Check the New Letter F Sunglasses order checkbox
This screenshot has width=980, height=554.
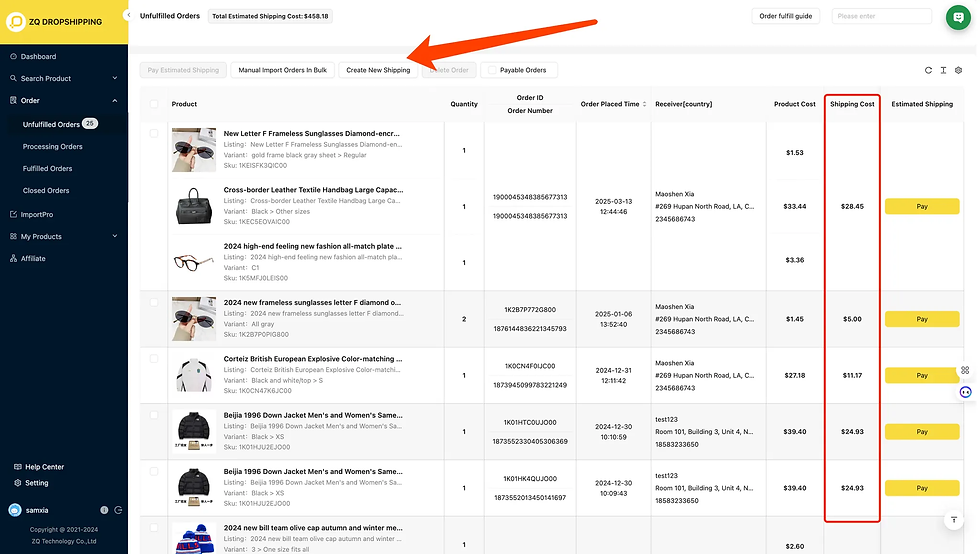point(154,133)
